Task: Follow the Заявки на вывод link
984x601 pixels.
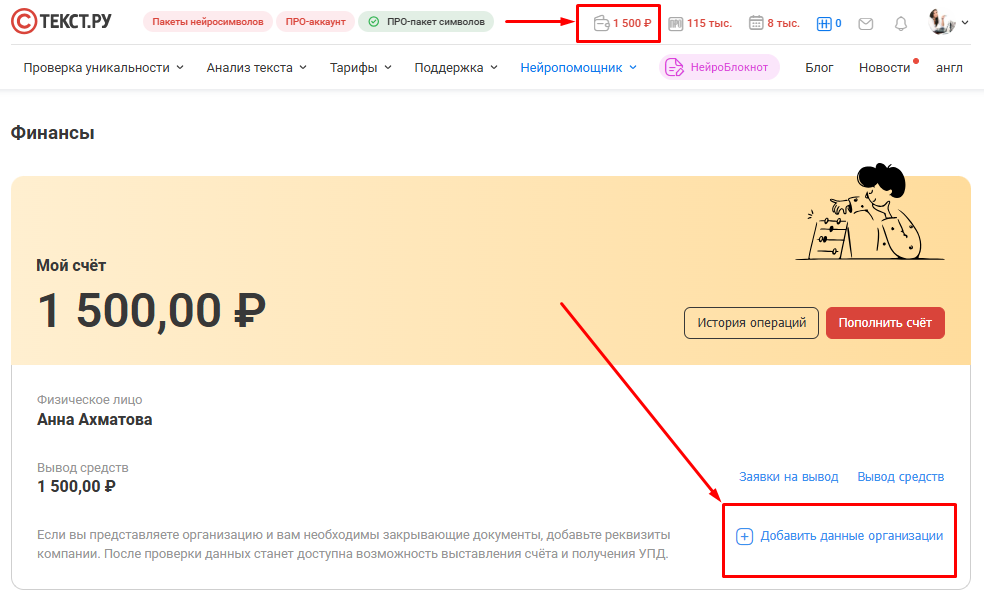Action: click(788, 477)
